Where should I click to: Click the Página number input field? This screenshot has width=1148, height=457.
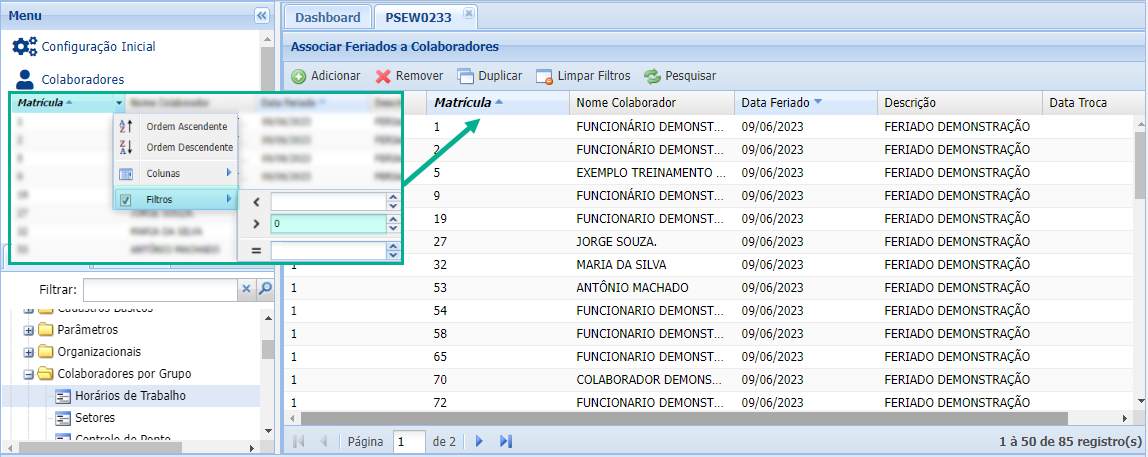point(409,441)
